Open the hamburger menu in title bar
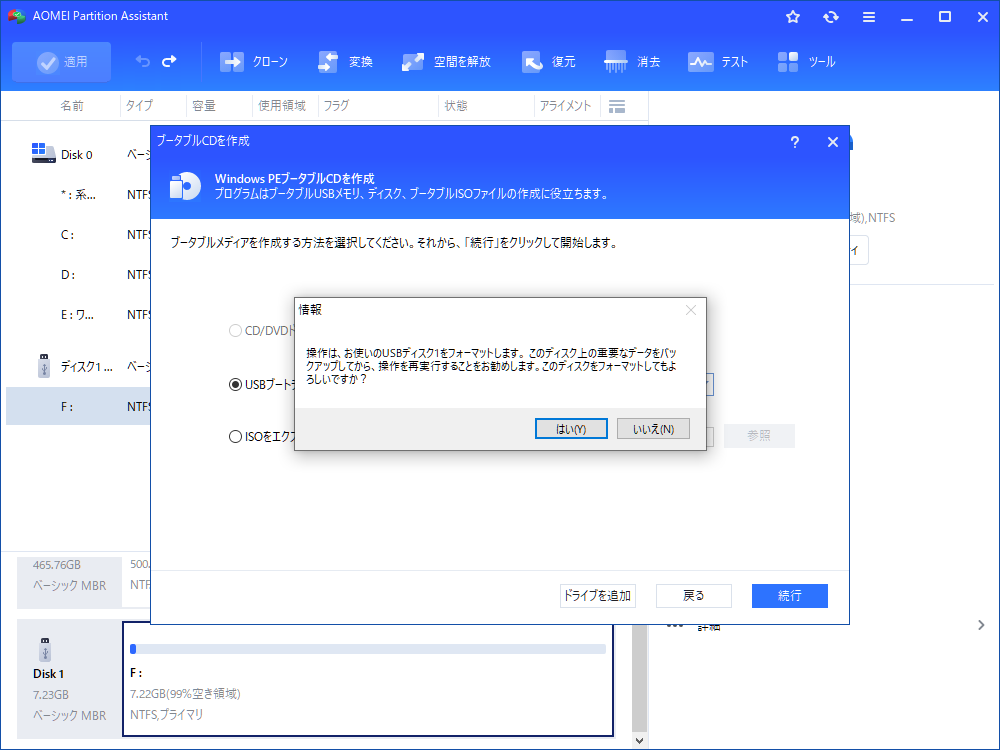 869,17
